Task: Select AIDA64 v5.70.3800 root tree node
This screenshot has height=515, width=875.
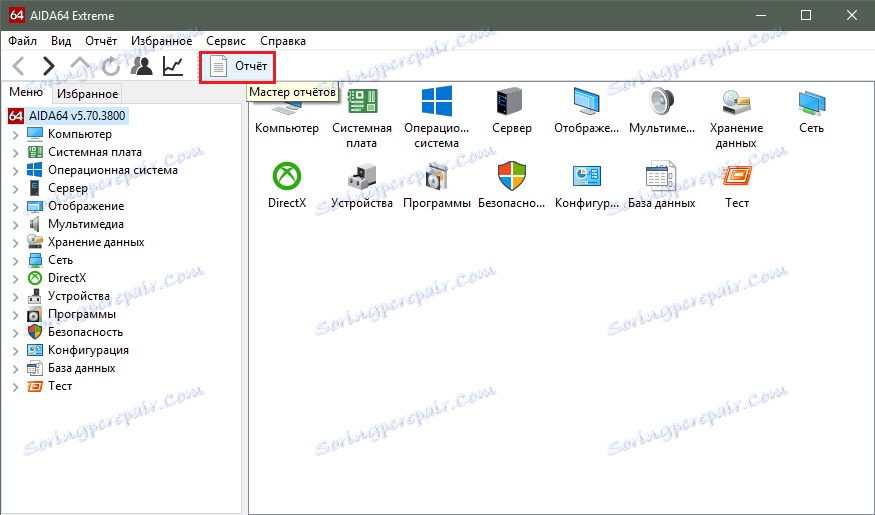Action: pos(68,116)
